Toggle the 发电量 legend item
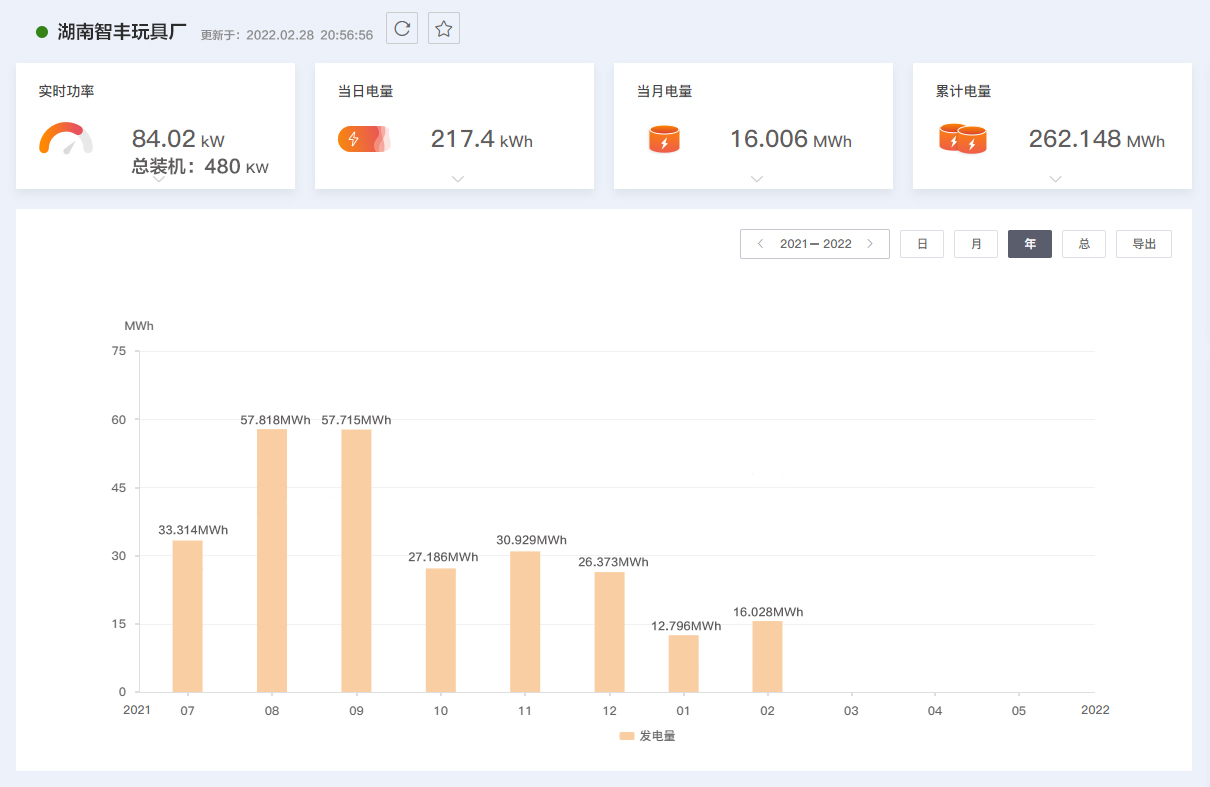Image resolution: width=1210 pixels, height=787 pixels. click(647, 735)
